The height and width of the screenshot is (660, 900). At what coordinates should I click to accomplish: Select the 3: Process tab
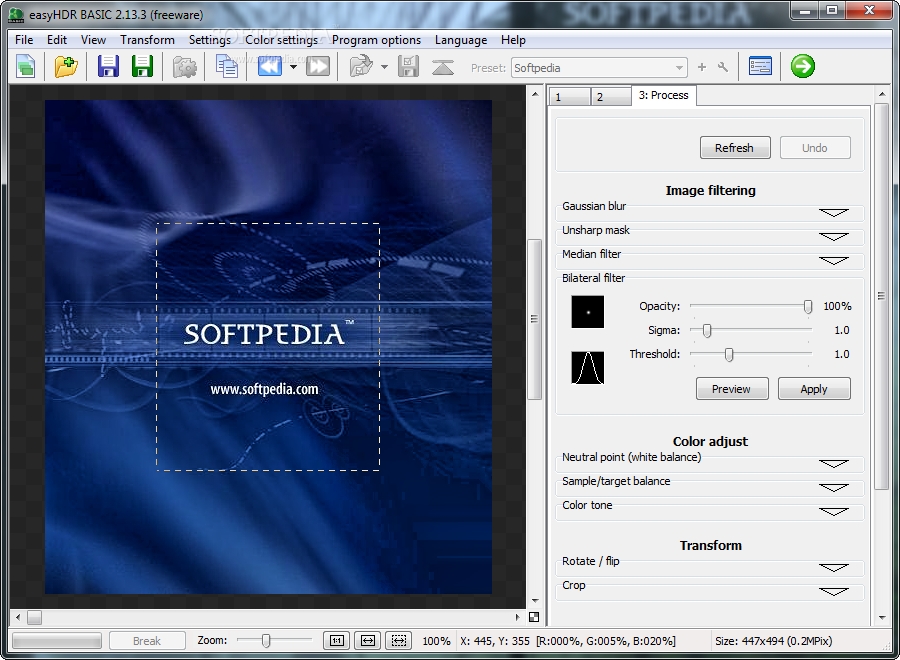click(x=664, y=95)
